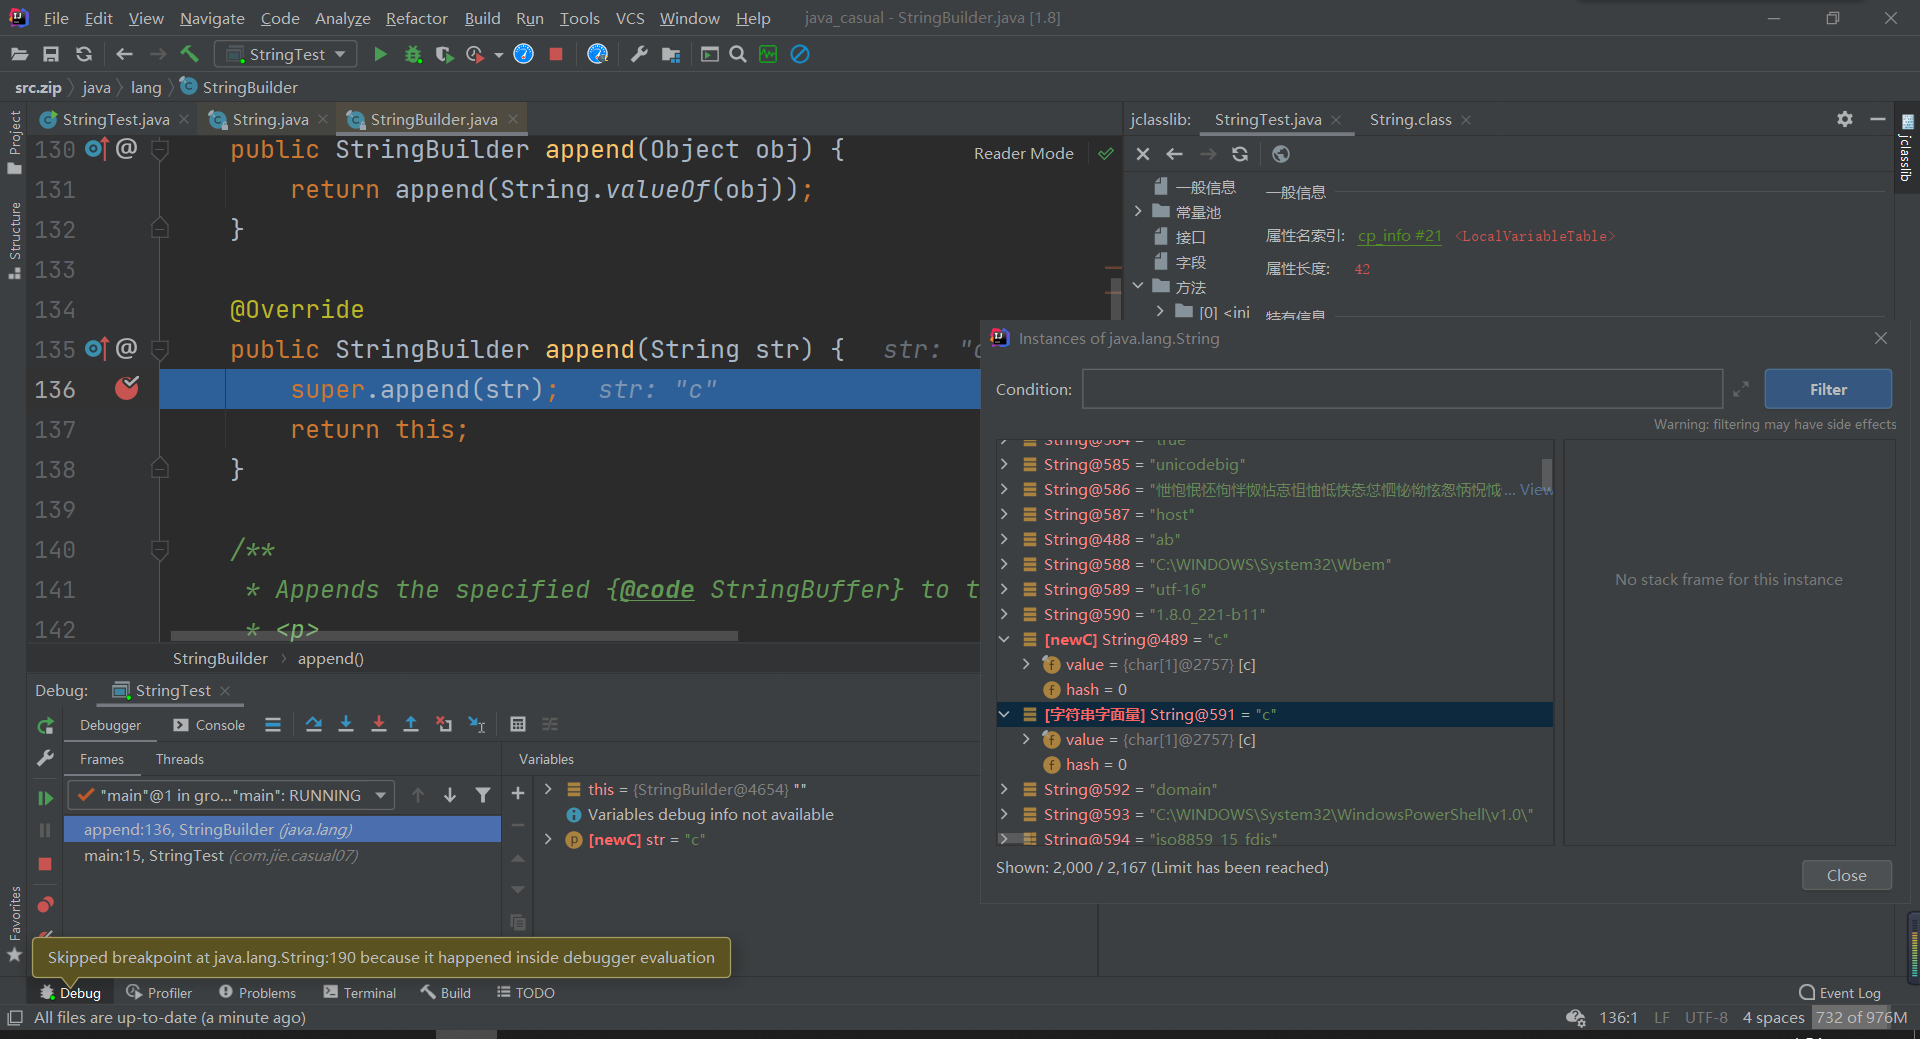This screenshot has width=1920, height=1039.
Task: Open the Event Log
Action: (x=1840, y=992)
